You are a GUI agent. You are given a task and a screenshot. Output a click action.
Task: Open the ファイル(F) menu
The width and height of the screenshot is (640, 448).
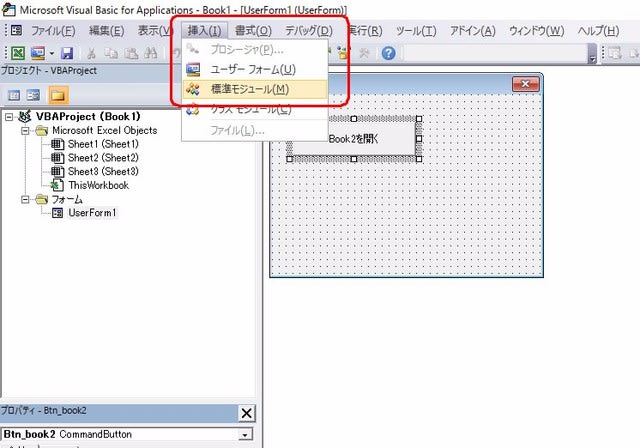tap(53, 31)
